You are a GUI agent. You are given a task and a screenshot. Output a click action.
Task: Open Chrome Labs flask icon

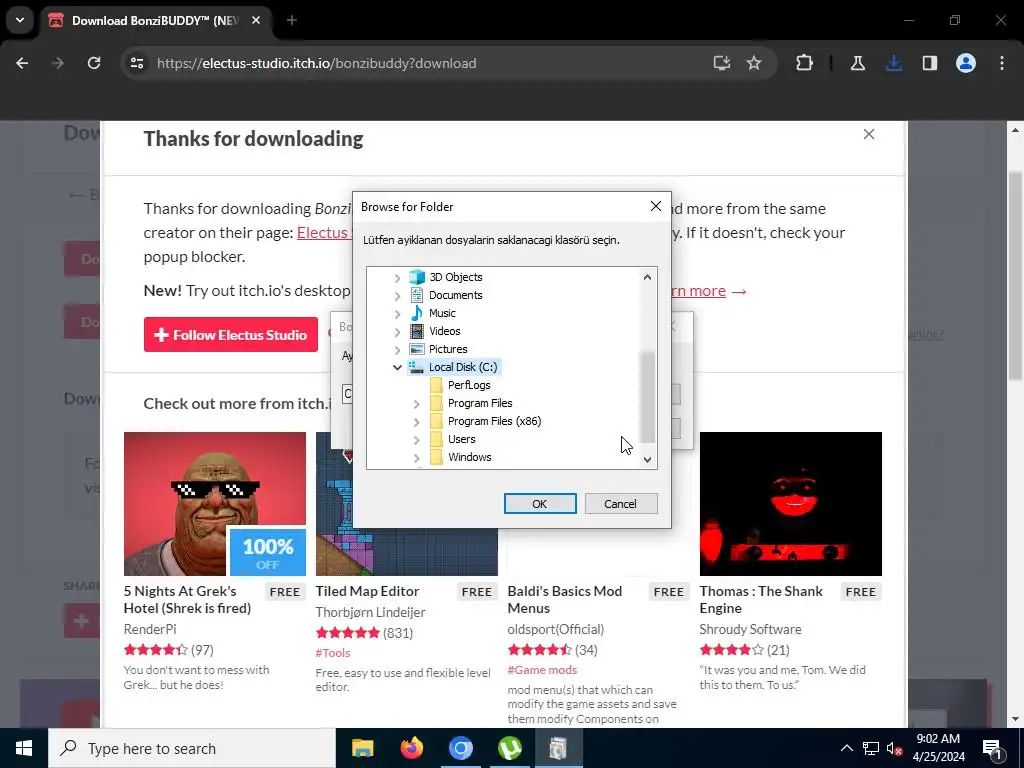tap(858, 63)
